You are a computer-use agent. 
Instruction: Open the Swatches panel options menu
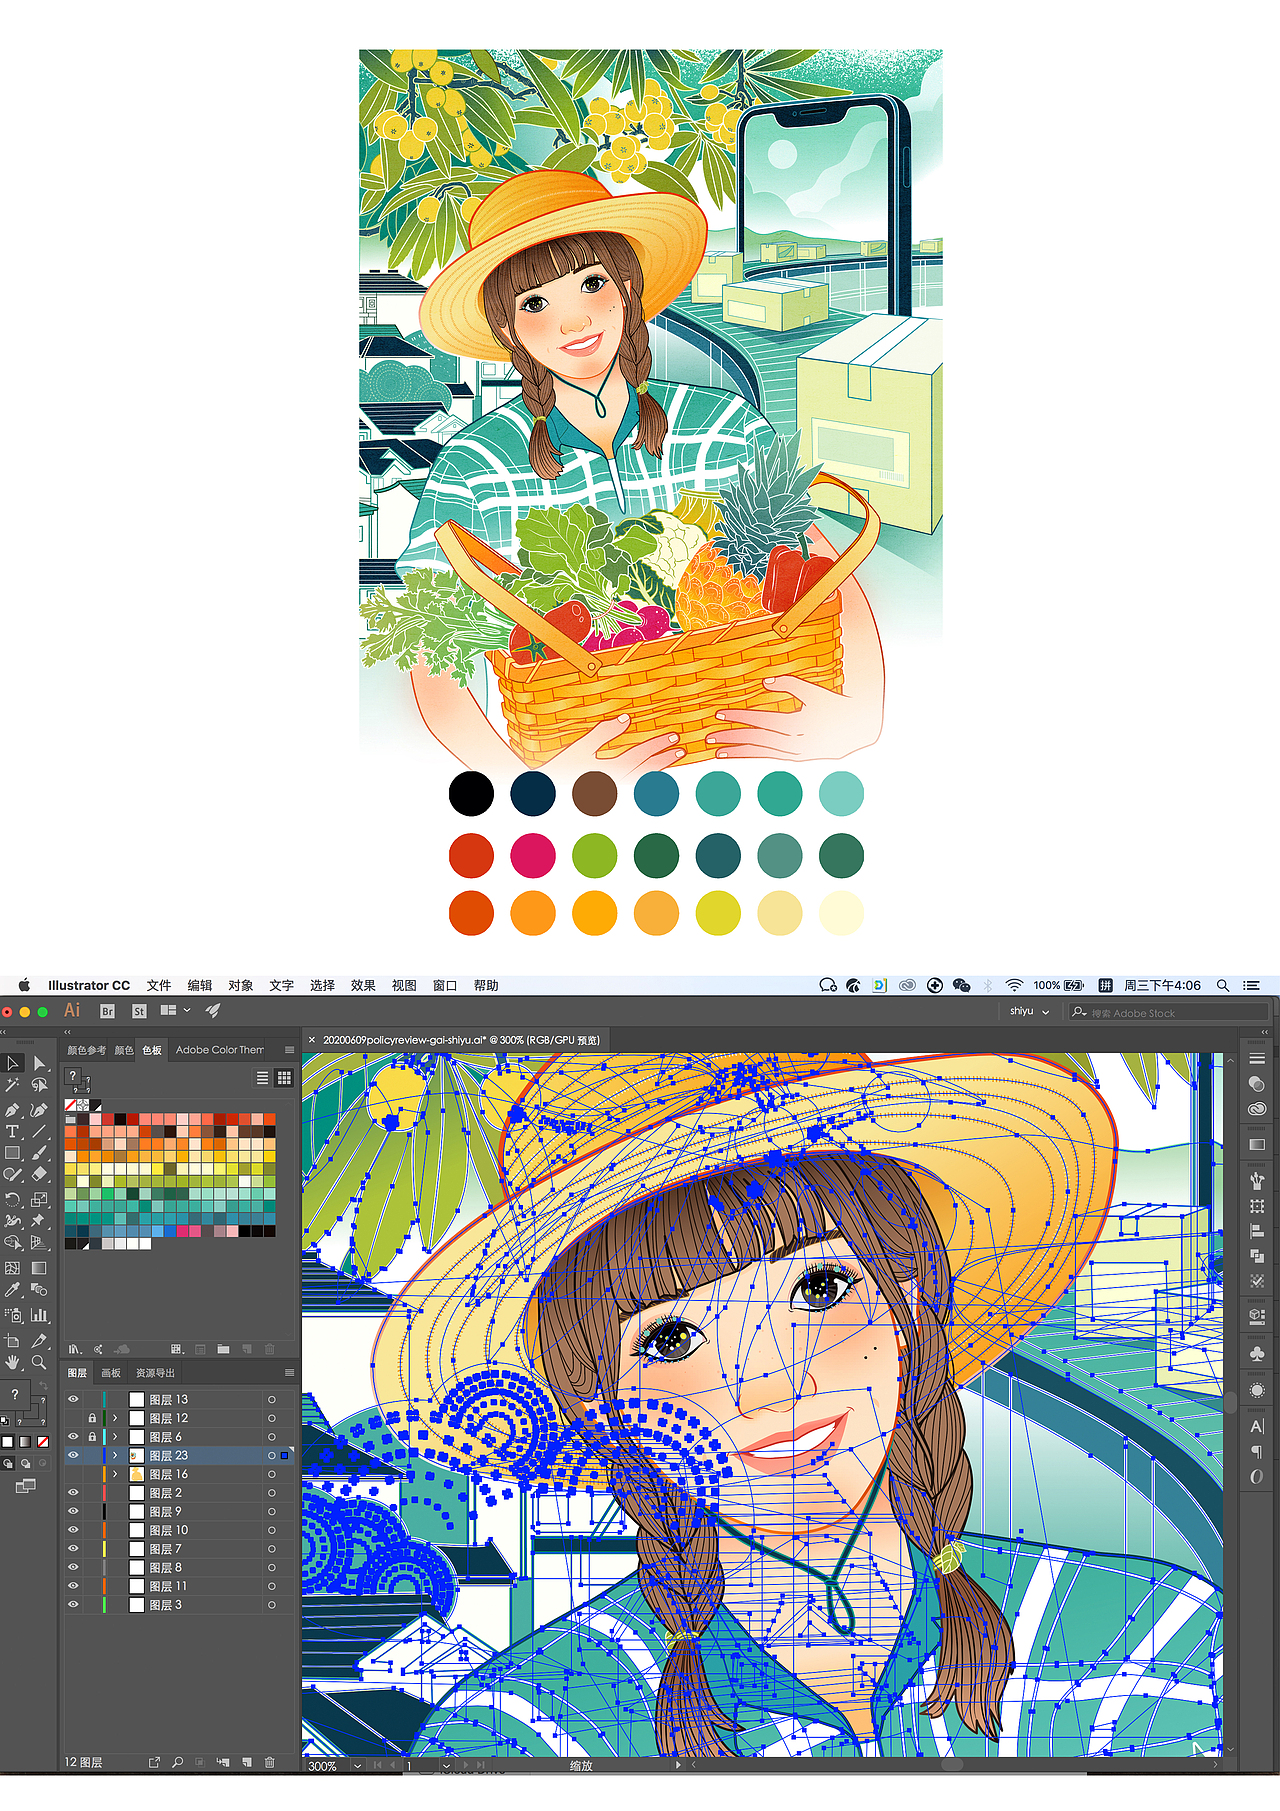point(289,1050)
